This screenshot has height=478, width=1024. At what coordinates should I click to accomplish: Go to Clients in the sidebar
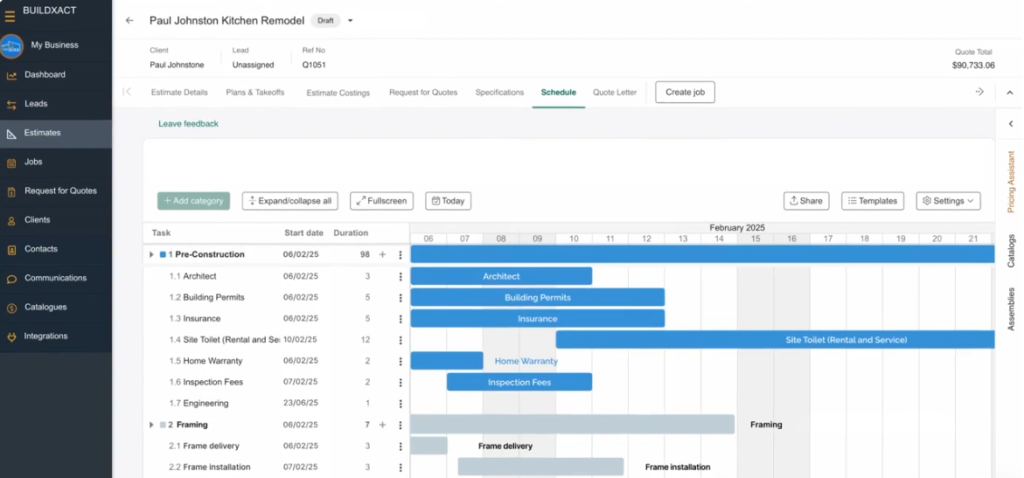(56, 220)
